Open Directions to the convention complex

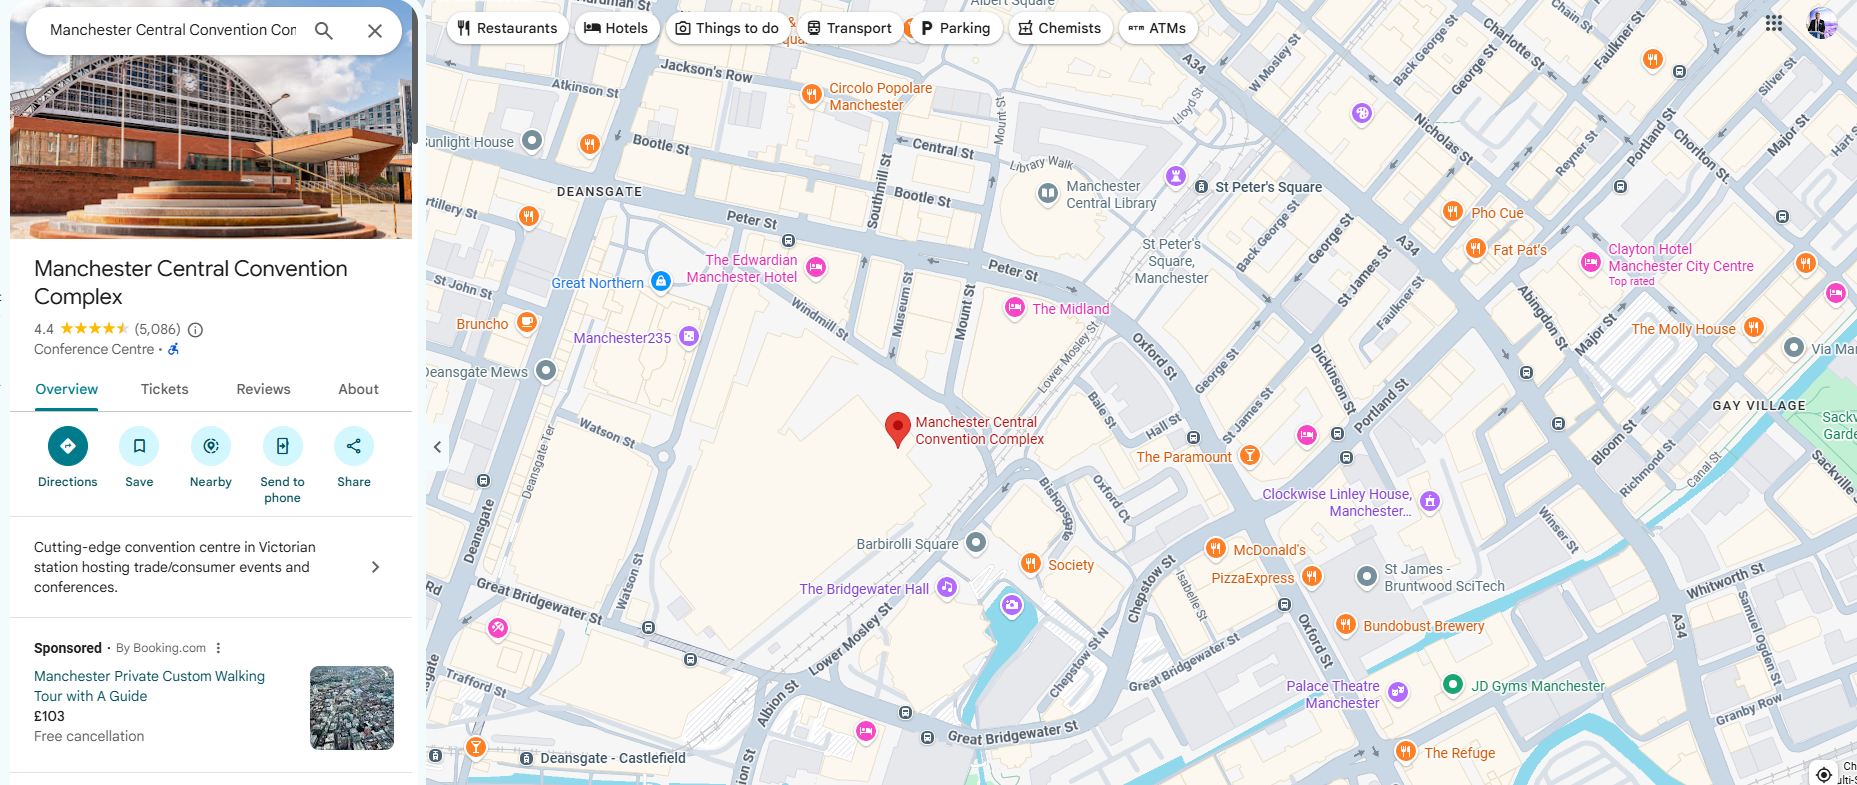68,446
